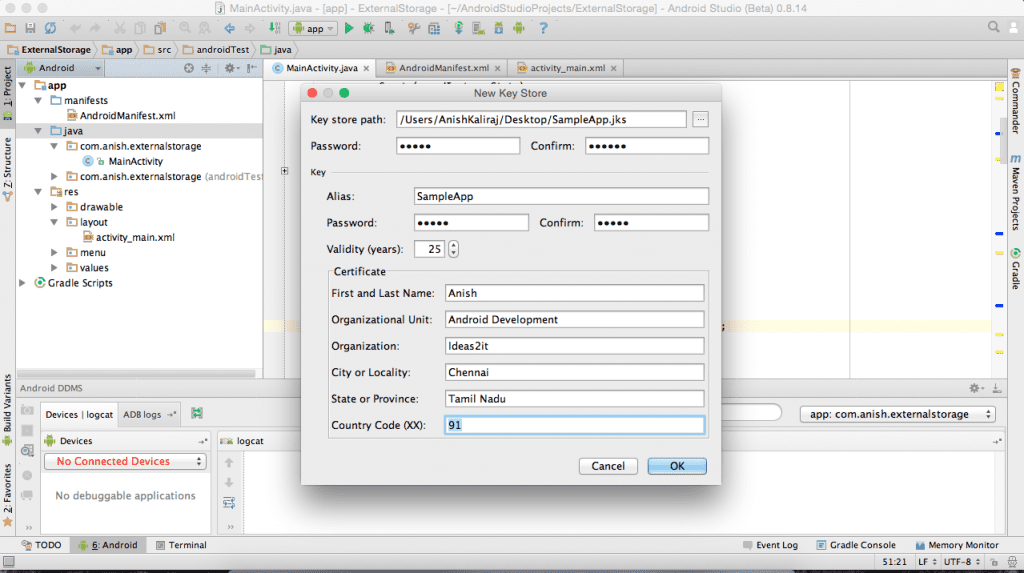The height and width of the screenshot is (573, 1024).
Task: Click the Project tree horizontal scrollbar
Action: (137, 374)
